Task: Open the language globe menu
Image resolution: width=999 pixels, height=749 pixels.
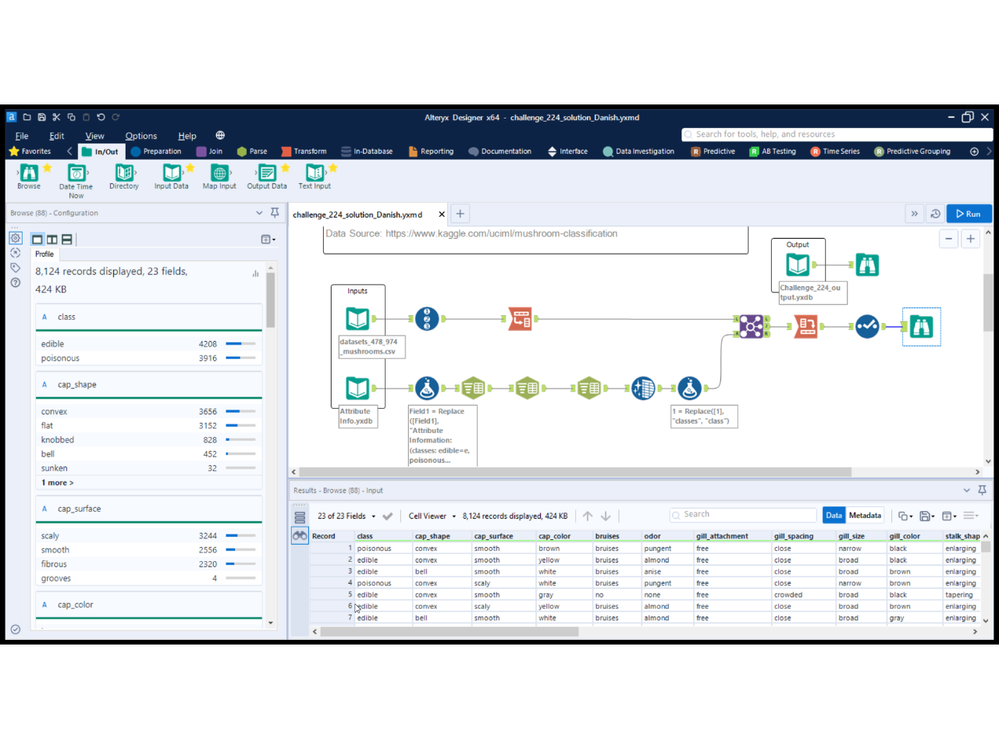Action: [220, 135]
